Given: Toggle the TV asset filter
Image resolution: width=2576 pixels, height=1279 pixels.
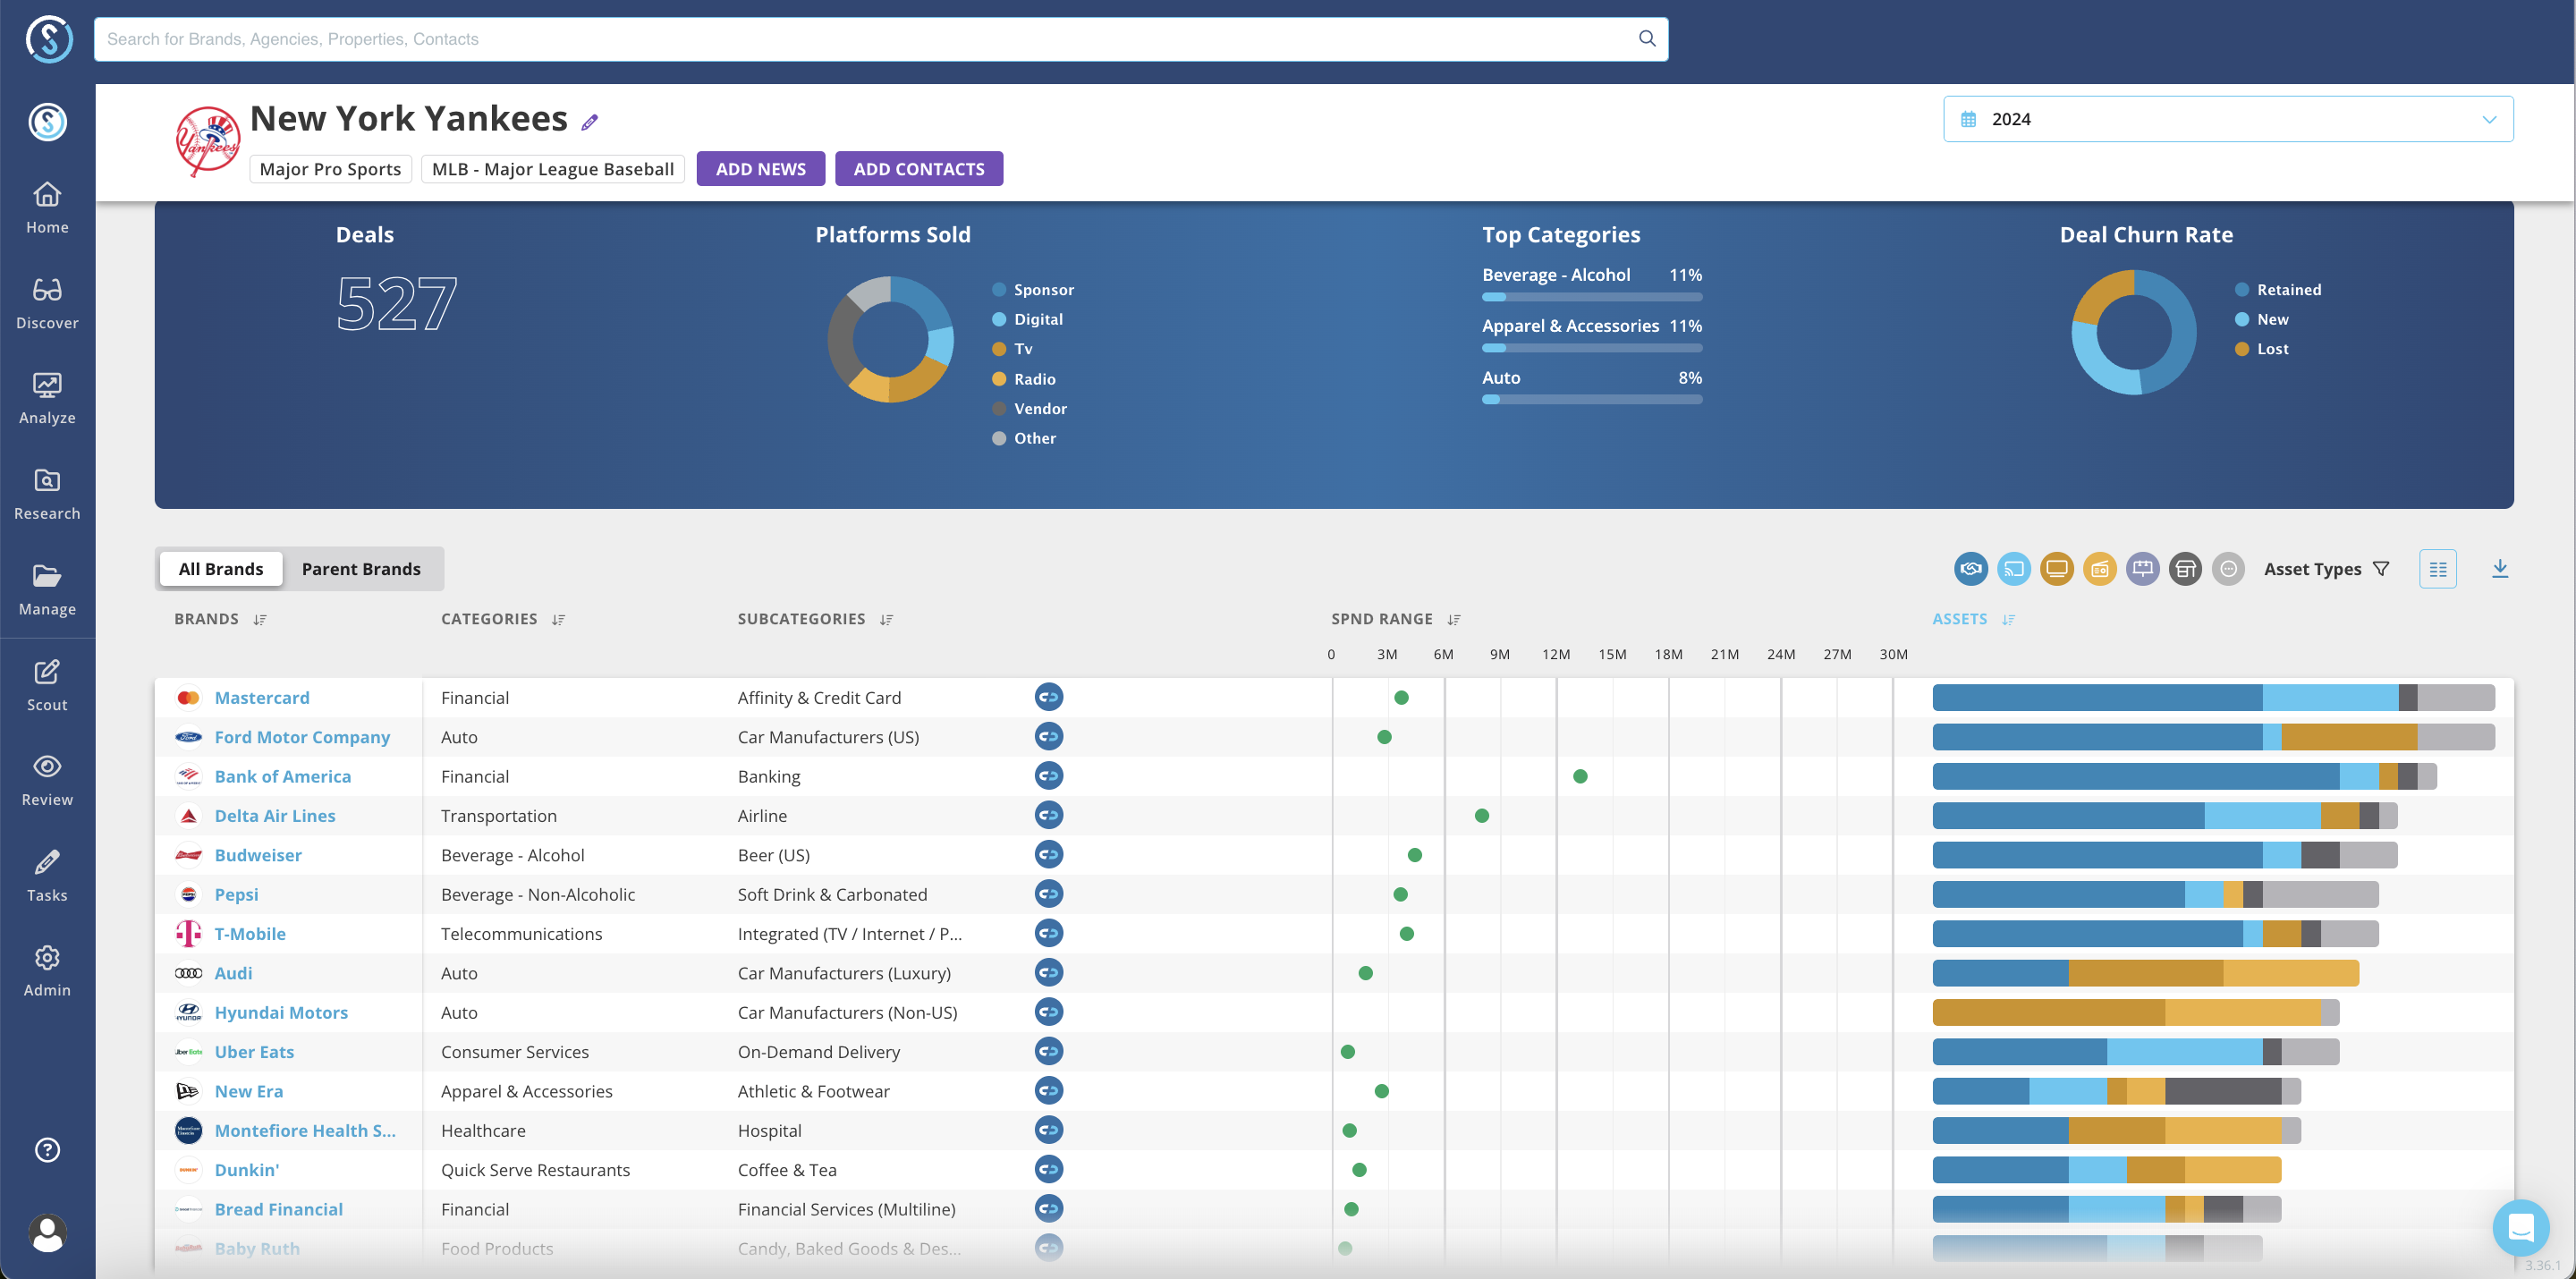Looking at the screenshot, I should pyautogui.click(x=2056, y=569).
